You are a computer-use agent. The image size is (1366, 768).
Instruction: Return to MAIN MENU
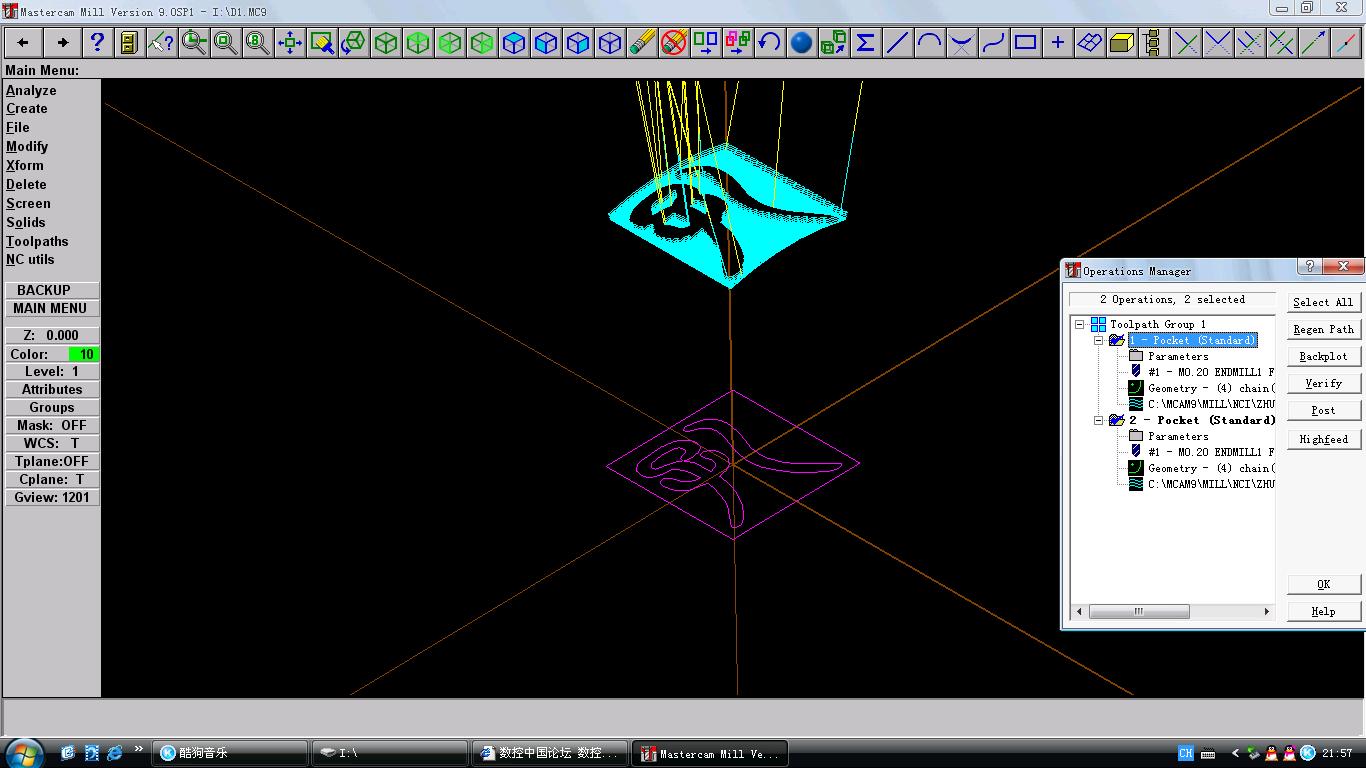(52, 308)
